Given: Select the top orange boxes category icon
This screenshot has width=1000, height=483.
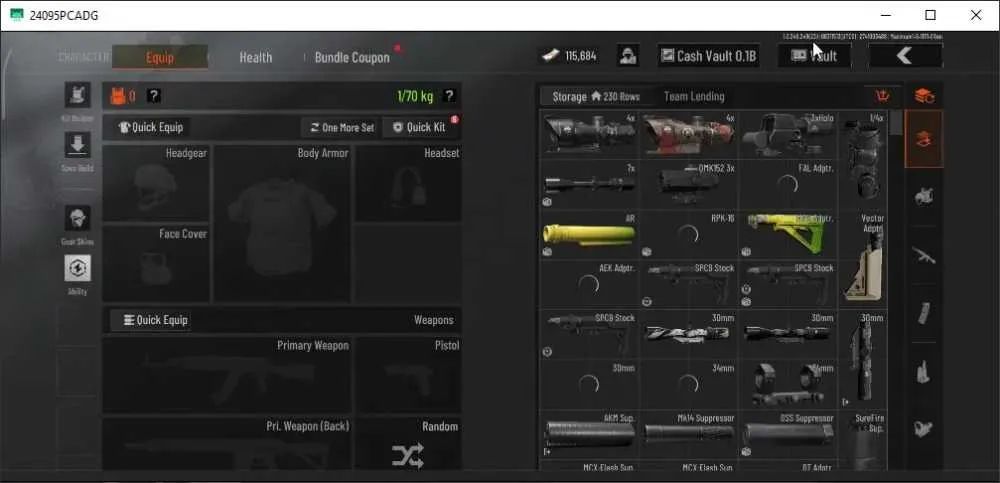Looking at the screenshot, I should pyautogui.click(x=924, y=96).
